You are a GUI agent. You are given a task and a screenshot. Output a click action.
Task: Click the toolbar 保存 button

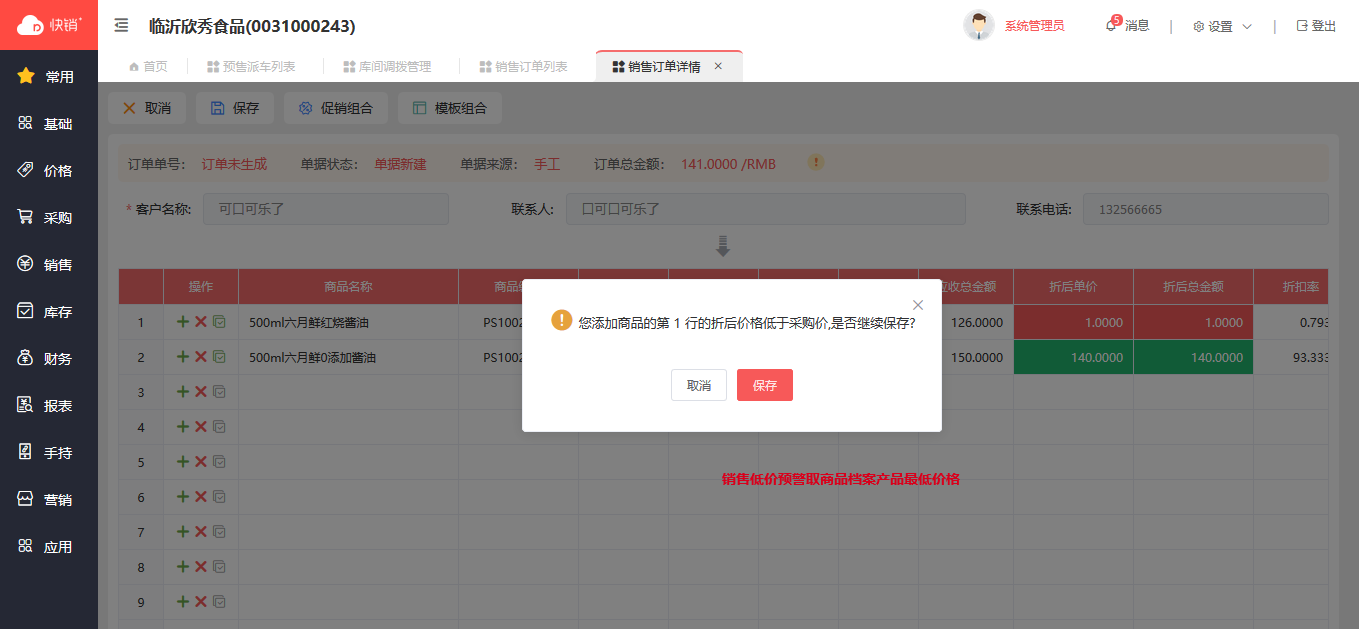[x=235, y=108]
